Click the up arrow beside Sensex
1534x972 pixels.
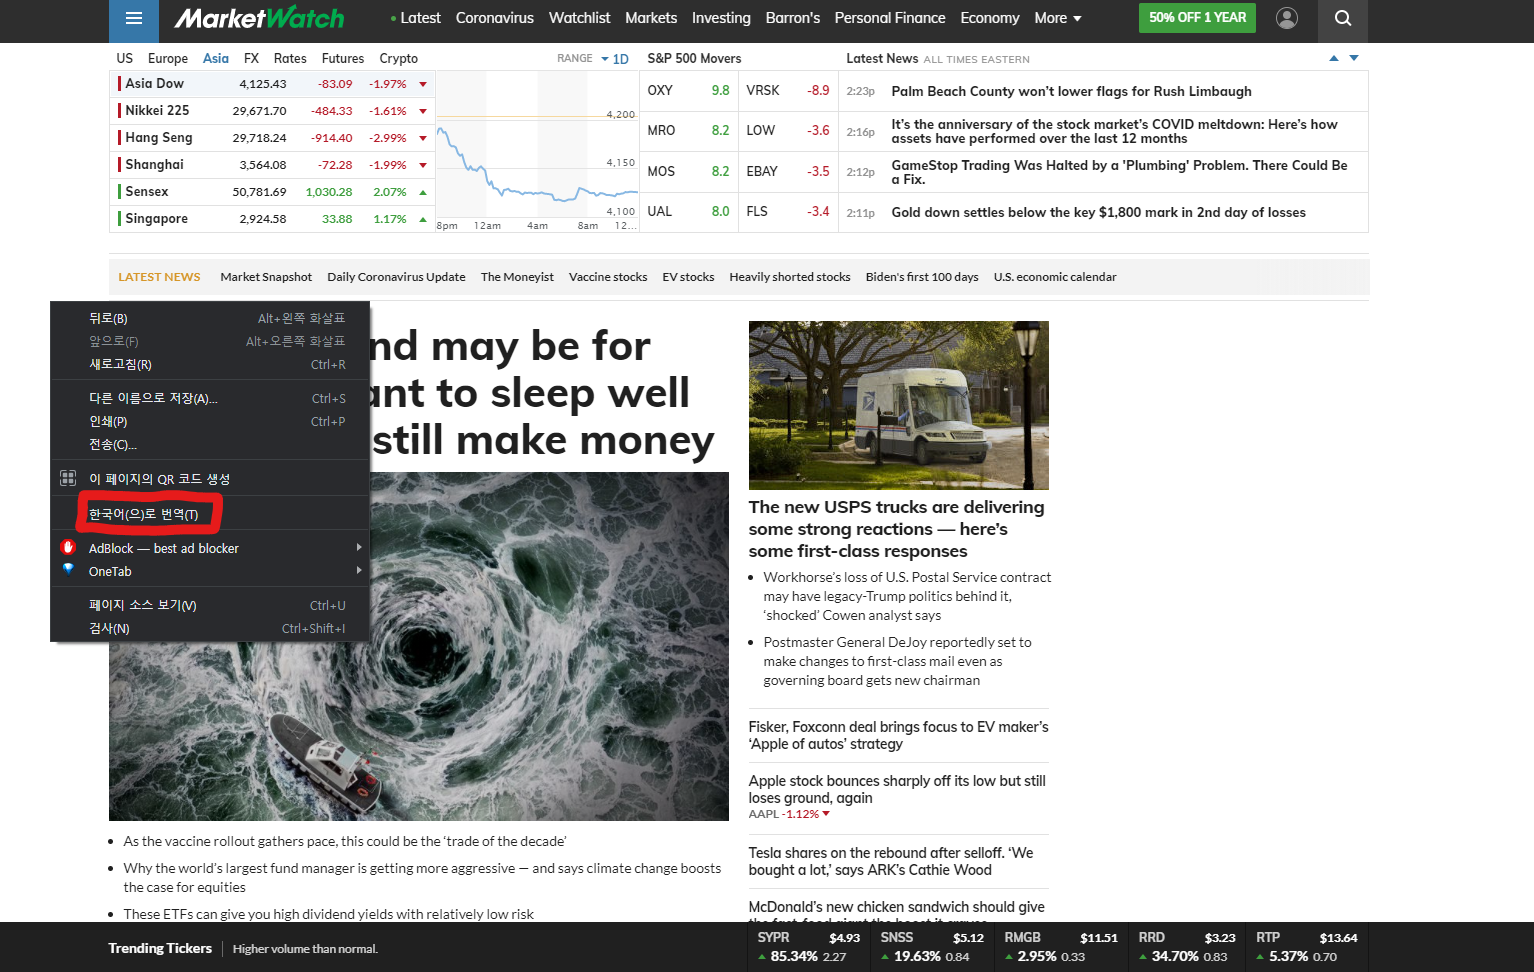[423, 192]
